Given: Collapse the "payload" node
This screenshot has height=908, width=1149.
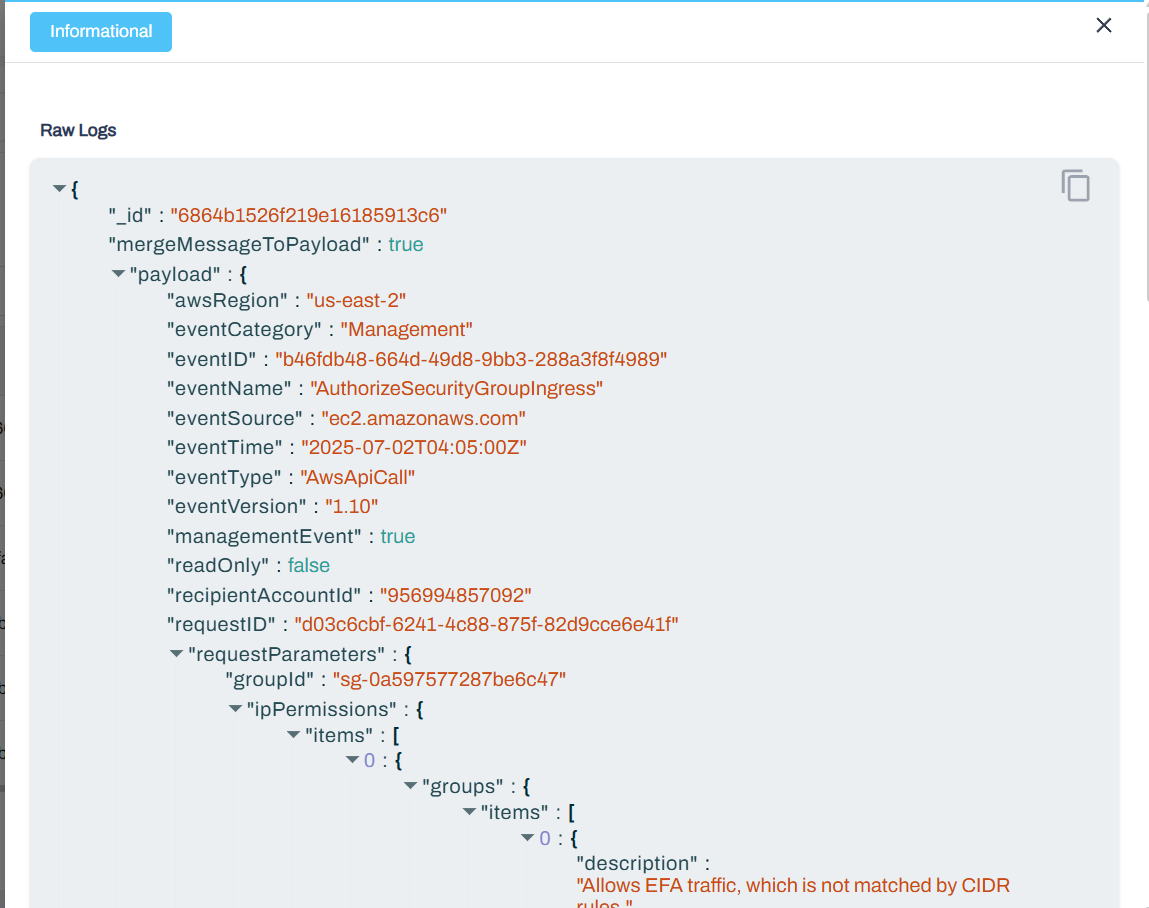Looking at the screenshot, I should [x=118, y=273].
